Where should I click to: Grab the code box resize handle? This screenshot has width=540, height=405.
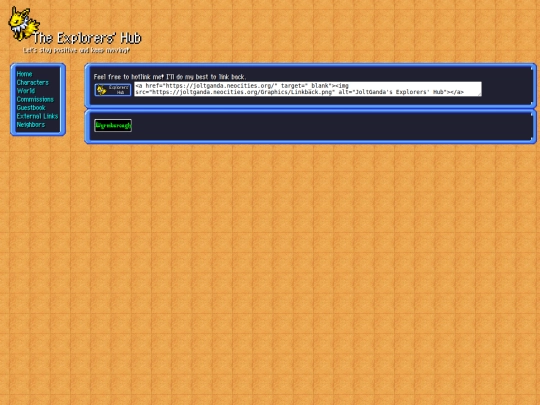[x=479, y=94]
